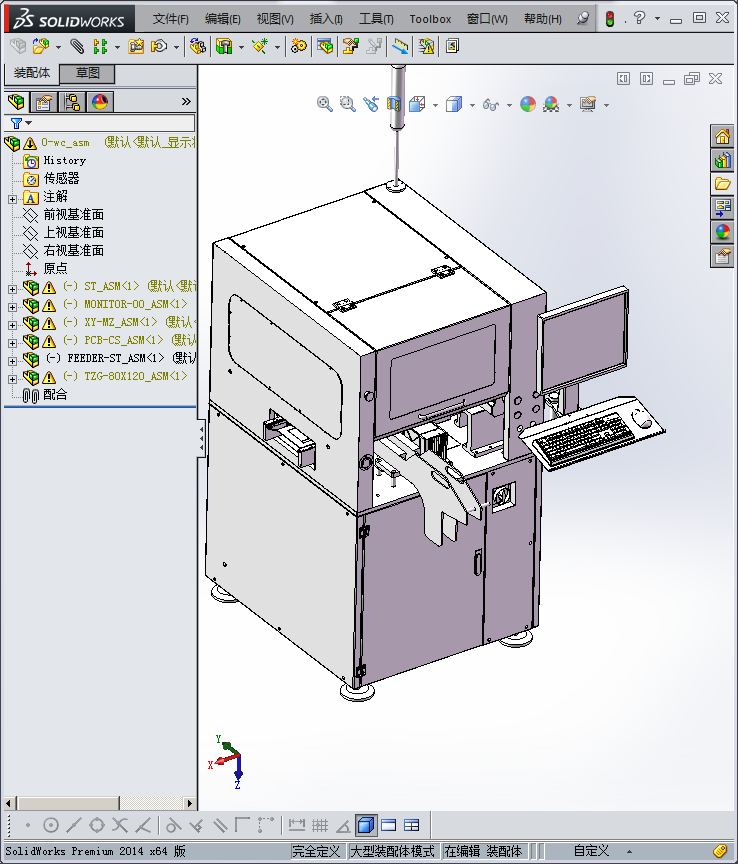Open the DisplayManager color ball tab
The width and height of the screenshot is (738, 864).
point(100,102)
